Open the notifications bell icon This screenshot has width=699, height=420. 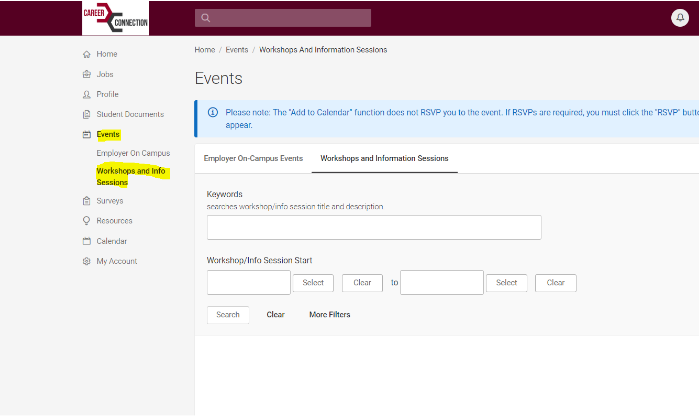pos(679,18)
